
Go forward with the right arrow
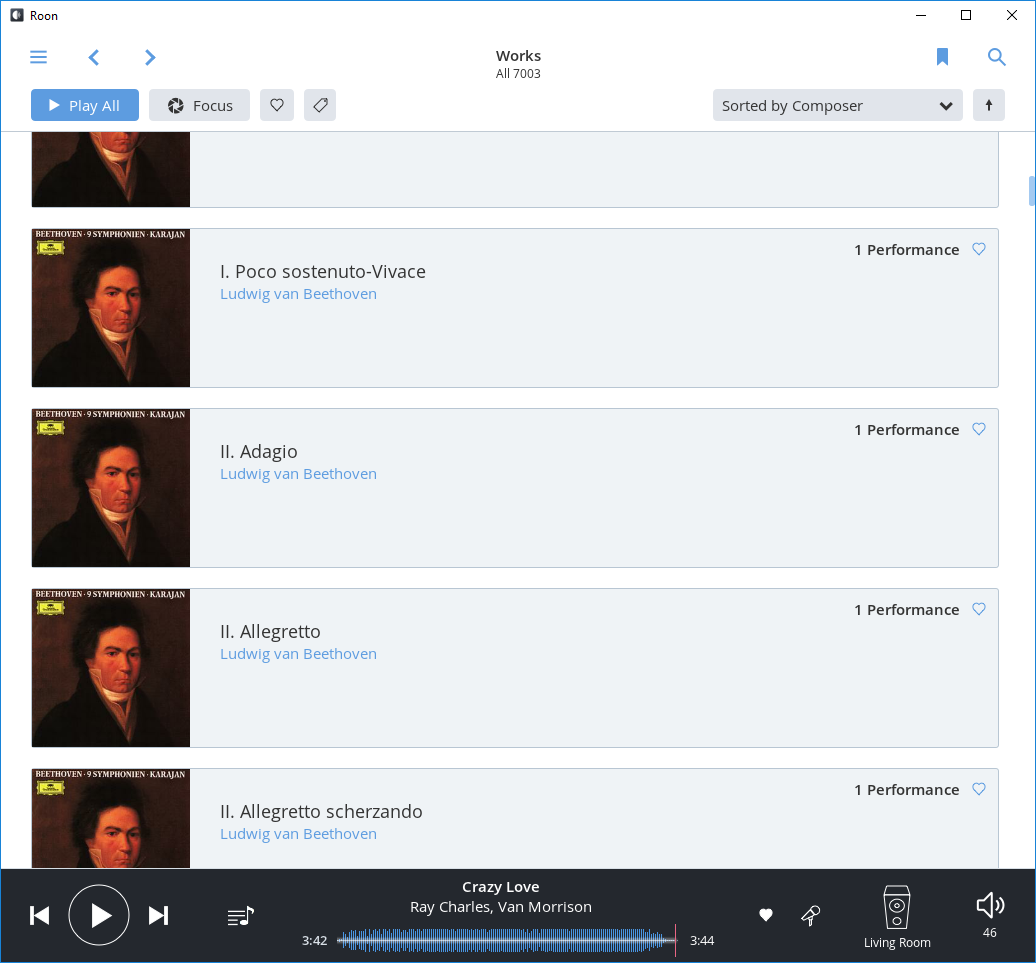150,57
